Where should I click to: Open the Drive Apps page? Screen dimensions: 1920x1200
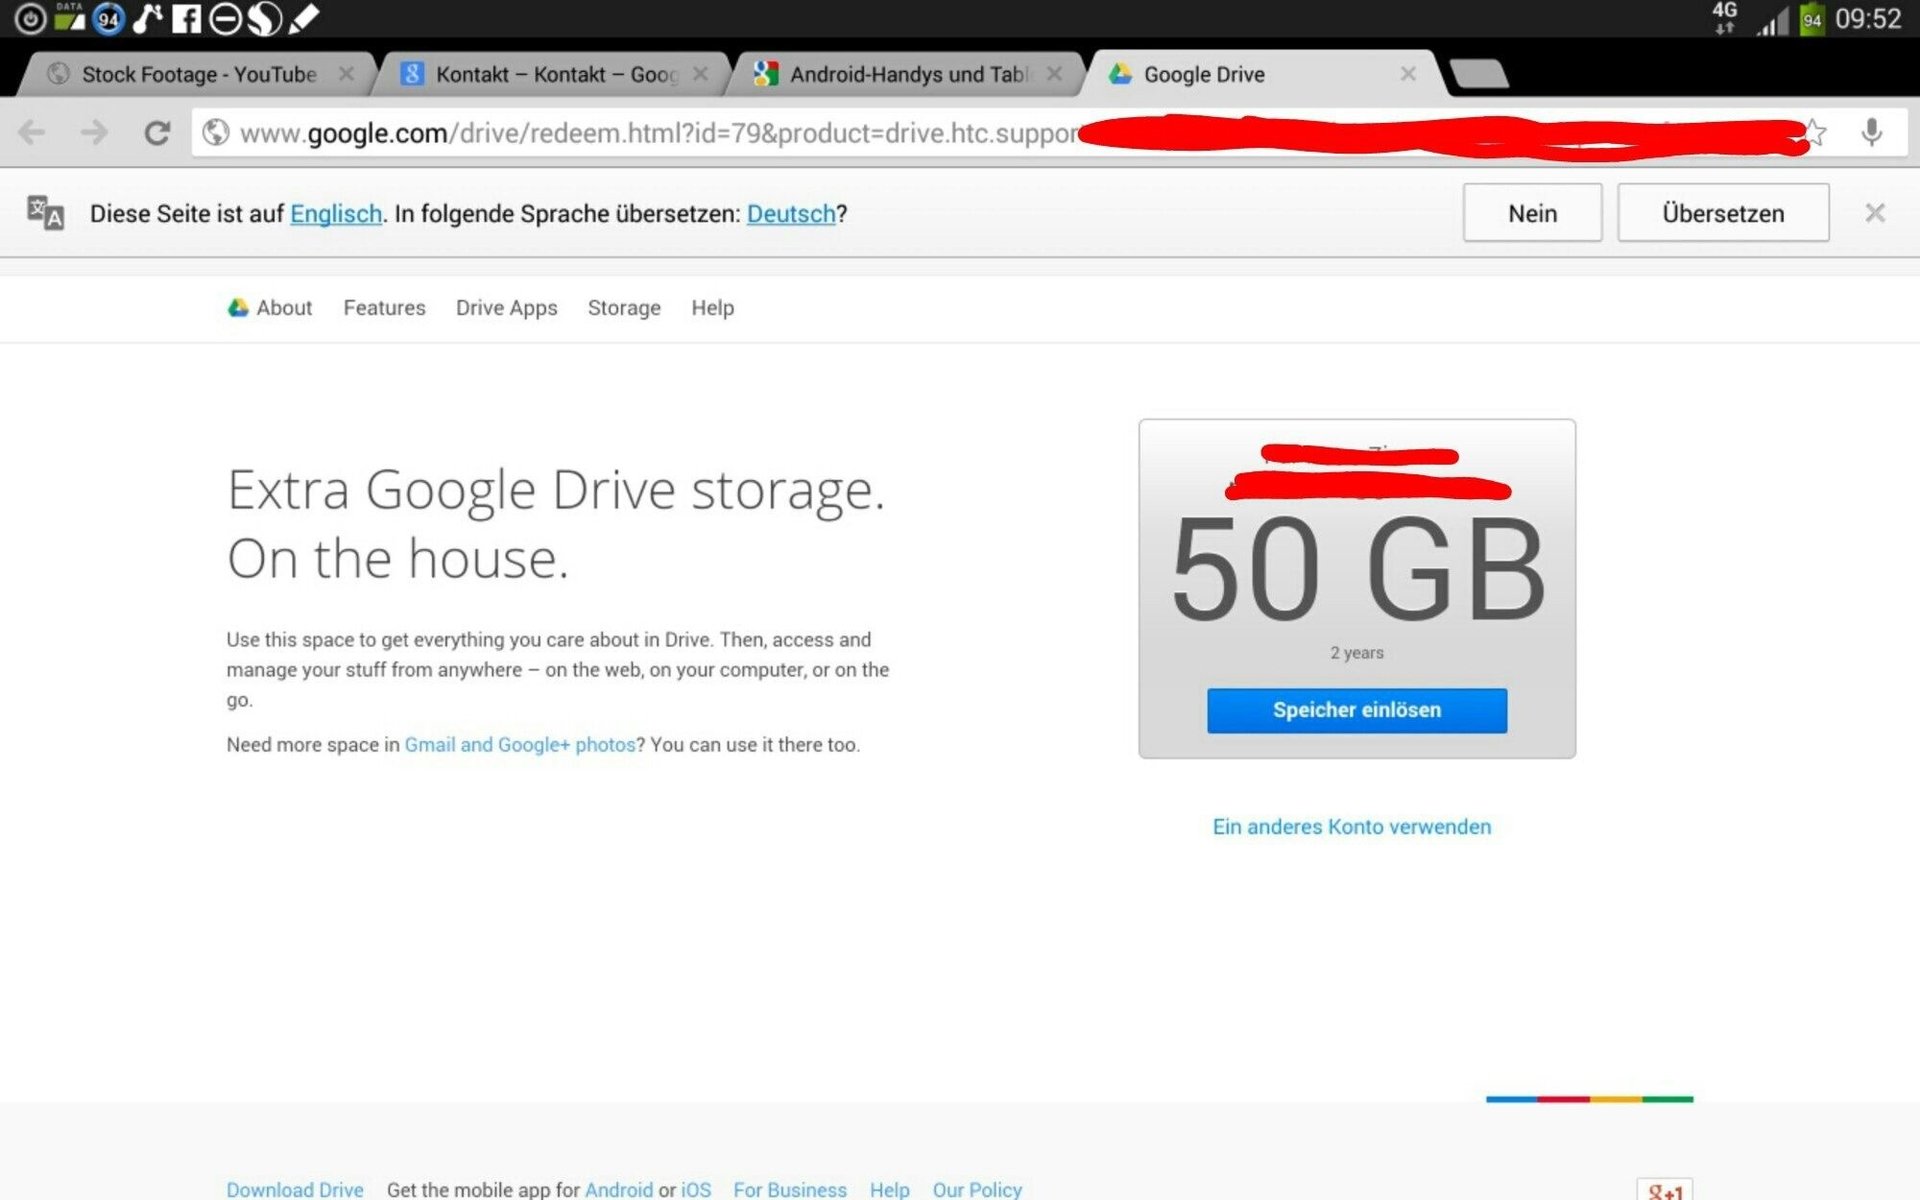pyautogui.click(x=506, y=308)
